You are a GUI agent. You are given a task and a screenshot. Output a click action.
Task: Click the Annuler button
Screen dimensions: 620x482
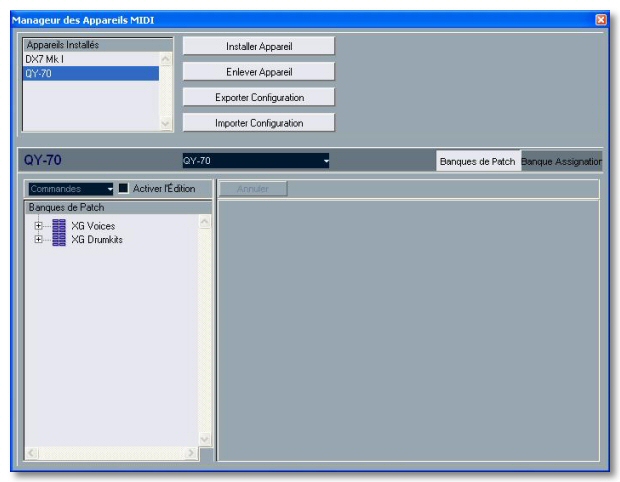coord(253,189)
